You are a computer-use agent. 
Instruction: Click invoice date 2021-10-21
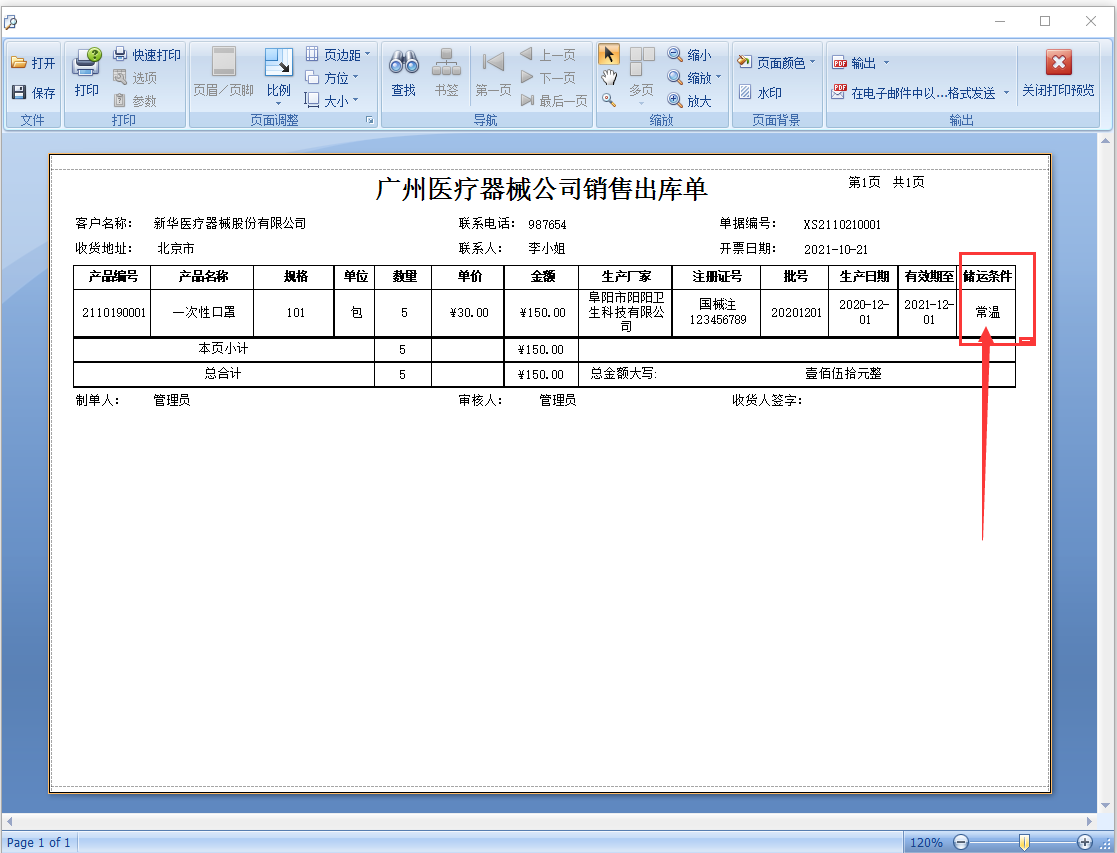click(x=836, y=249)
